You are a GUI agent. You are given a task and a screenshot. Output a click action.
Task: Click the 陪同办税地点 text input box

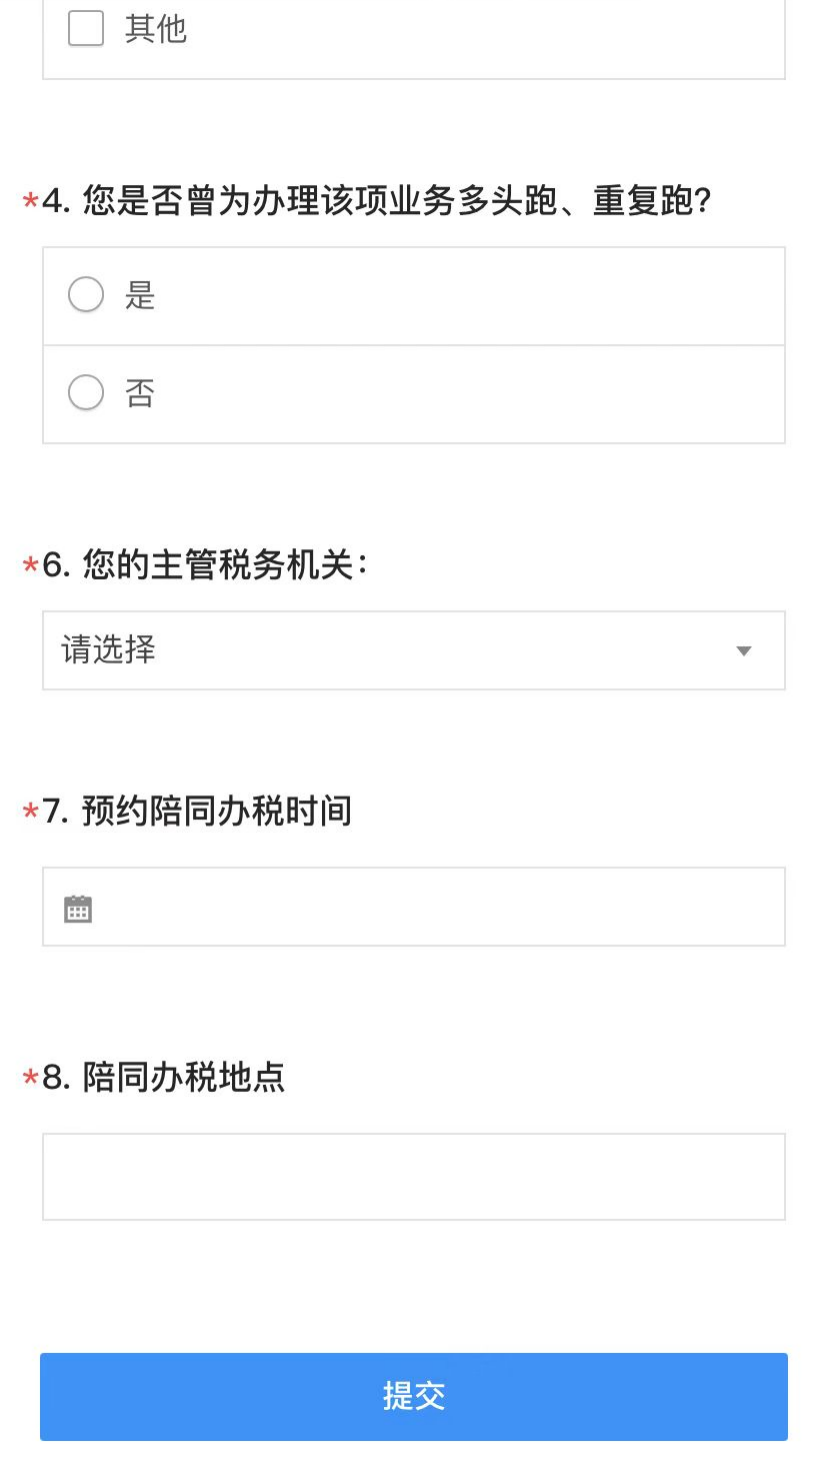click(414, 1176)
